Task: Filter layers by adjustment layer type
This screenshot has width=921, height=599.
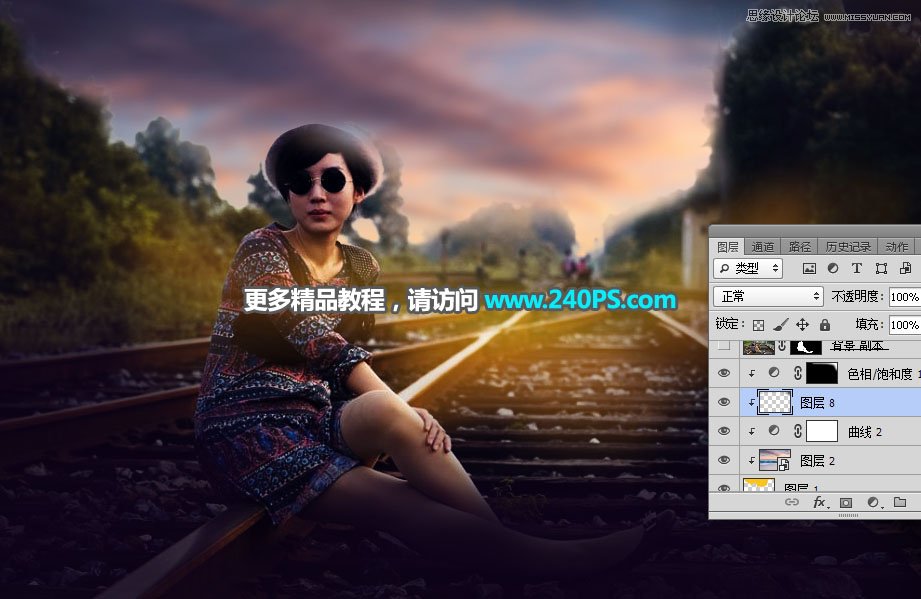Action: tap(833, 268)
